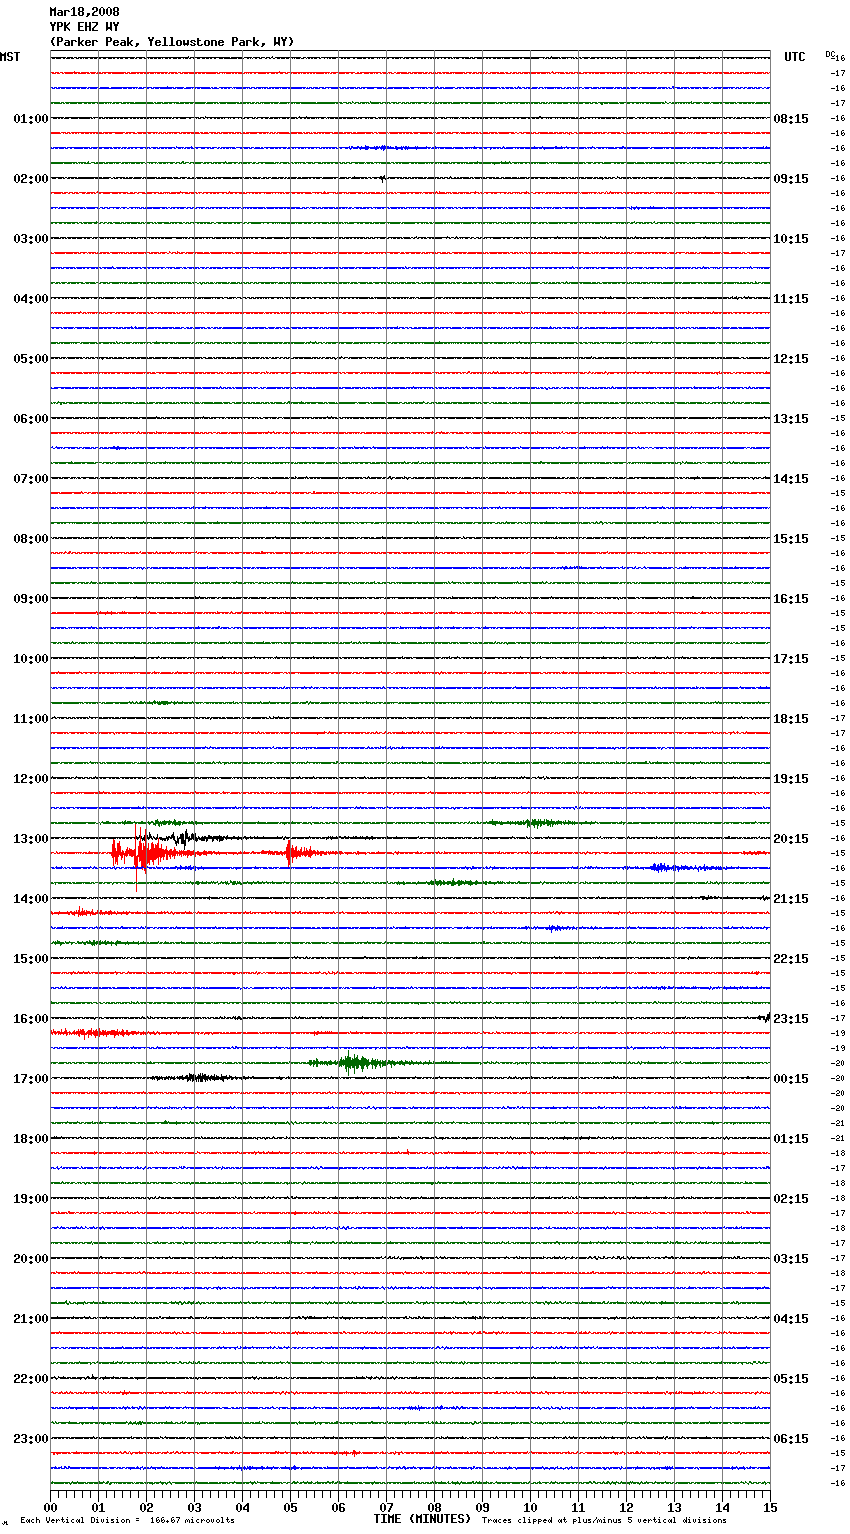Click the UTC axis header
This screenshot has width=850, height=1534.
point(795,57)
